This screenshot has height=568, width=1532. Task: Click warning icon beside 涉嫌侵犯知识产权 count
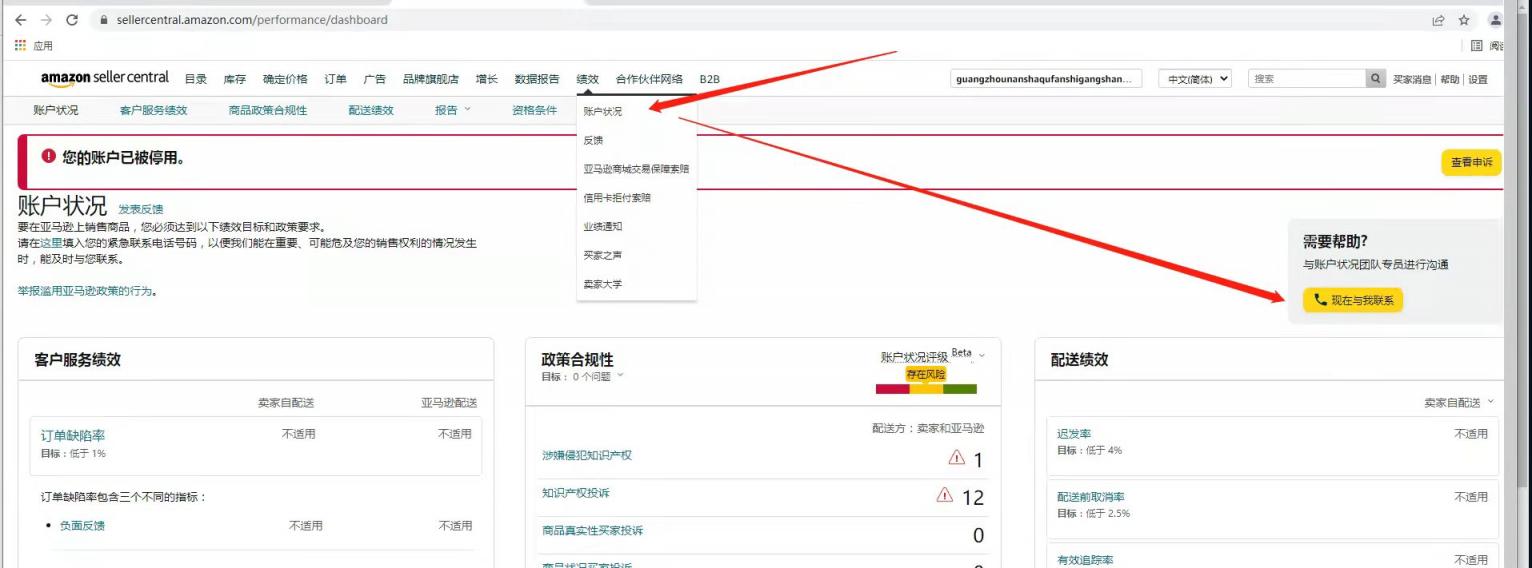point(957,457)
